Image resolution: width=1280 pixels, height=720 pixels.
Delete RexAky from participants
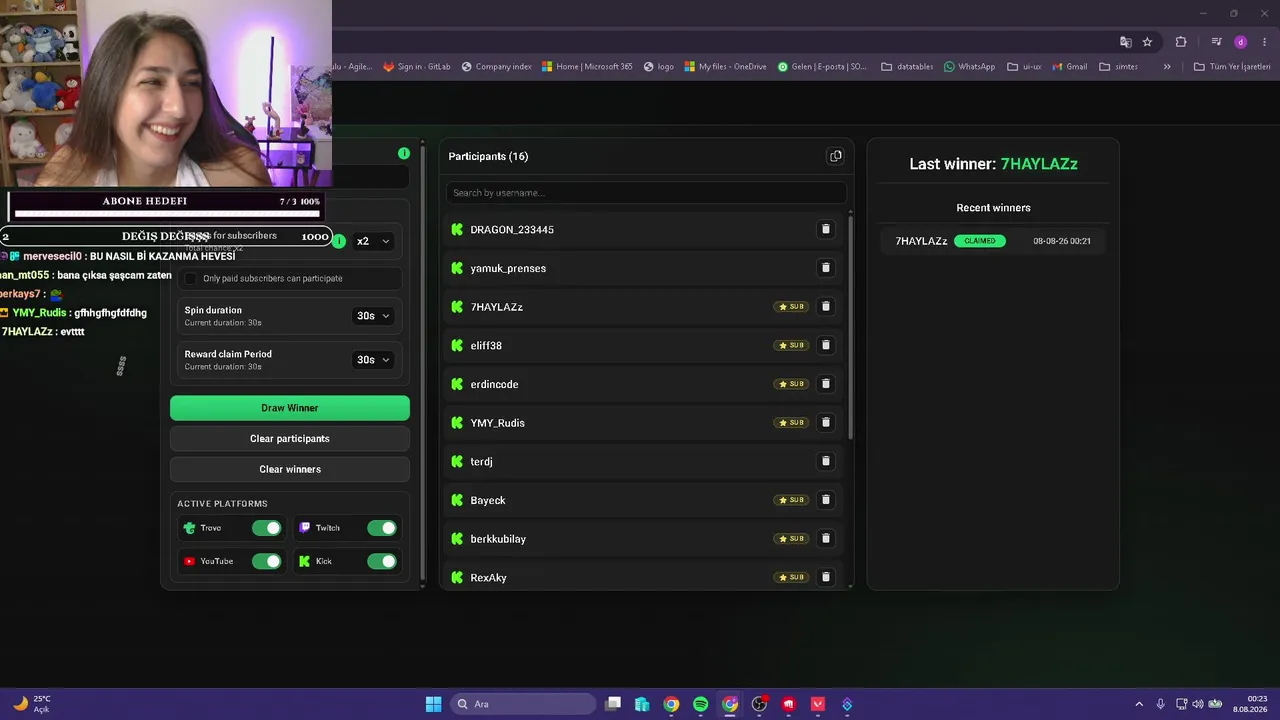[825, 577]
